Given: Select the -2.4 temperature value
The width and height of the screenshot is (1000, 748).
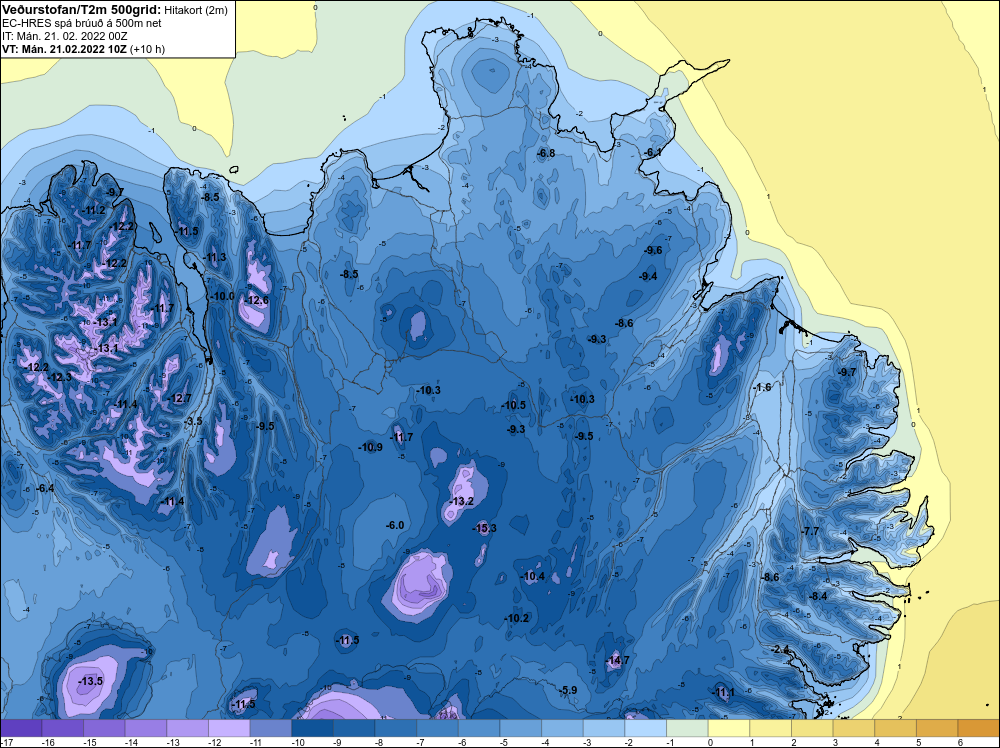Looking at the screenshot, I should (x=781, y=649).
